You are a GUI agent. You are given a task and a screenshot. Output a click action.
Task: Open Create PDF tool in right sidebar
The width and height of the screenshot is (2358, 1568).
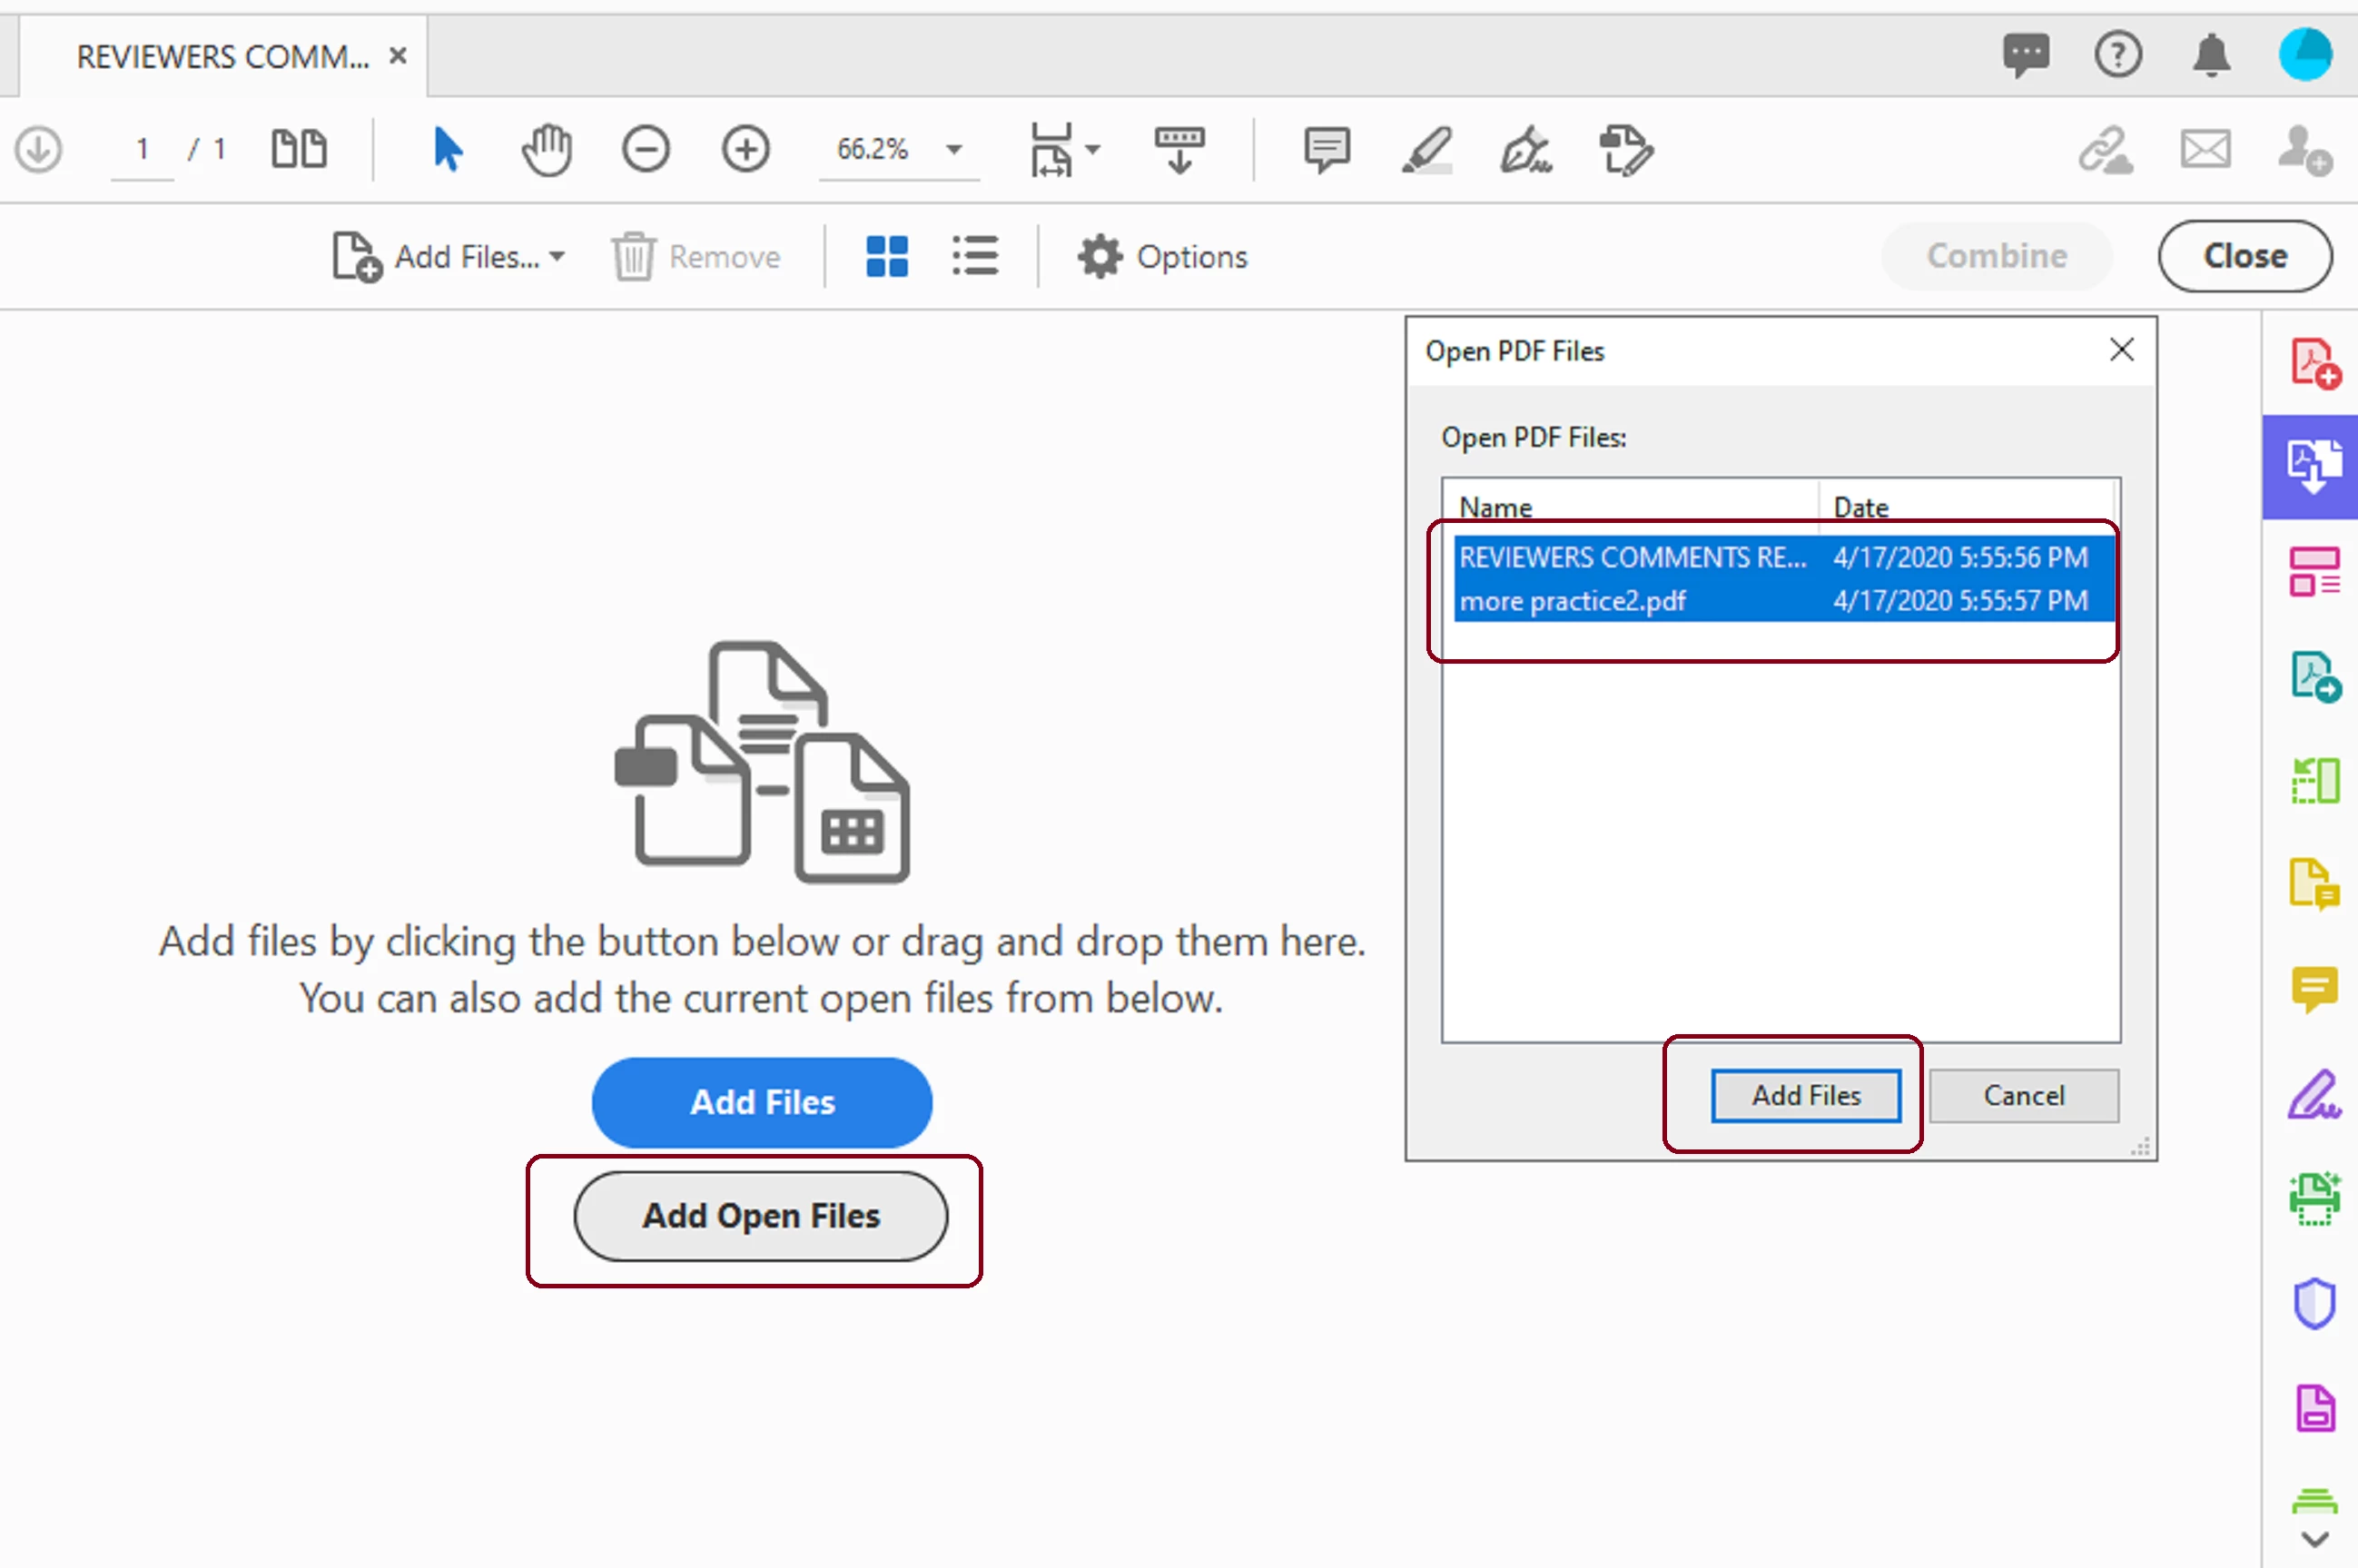(x=2314, y=363)
